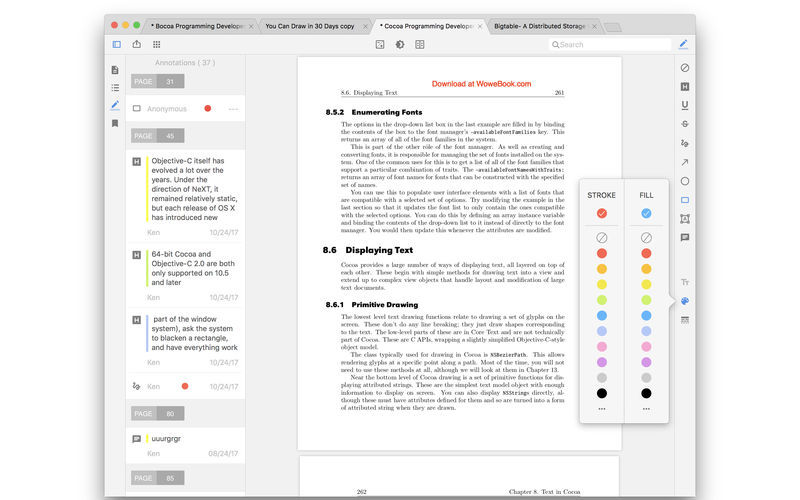Click the PAGE 31 header
This screenshot has height=500, width=800.
tap(158, 81)
